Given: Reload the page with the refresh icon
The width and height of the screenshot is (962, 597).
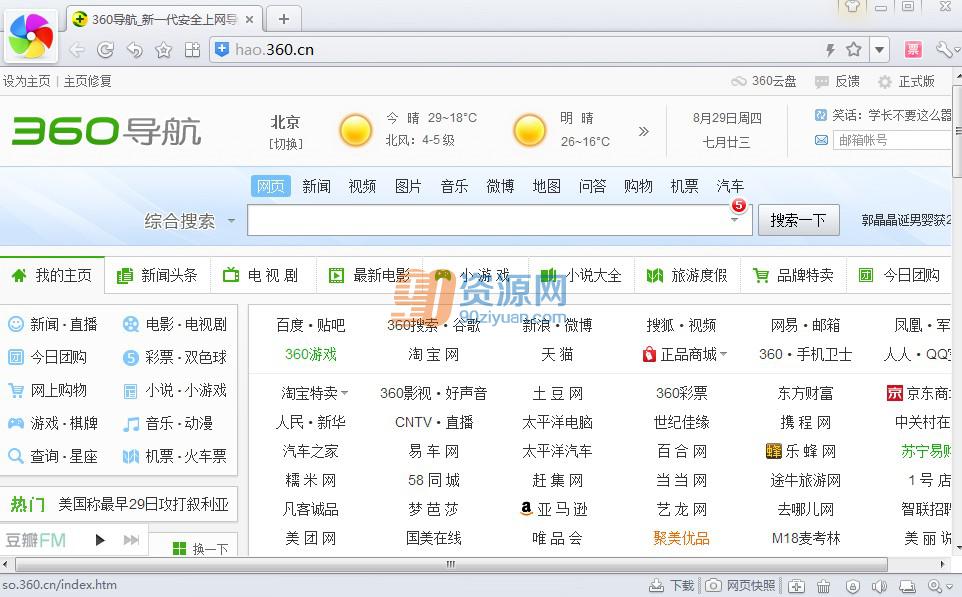Looking at the screenshot, I should point(106,50).
